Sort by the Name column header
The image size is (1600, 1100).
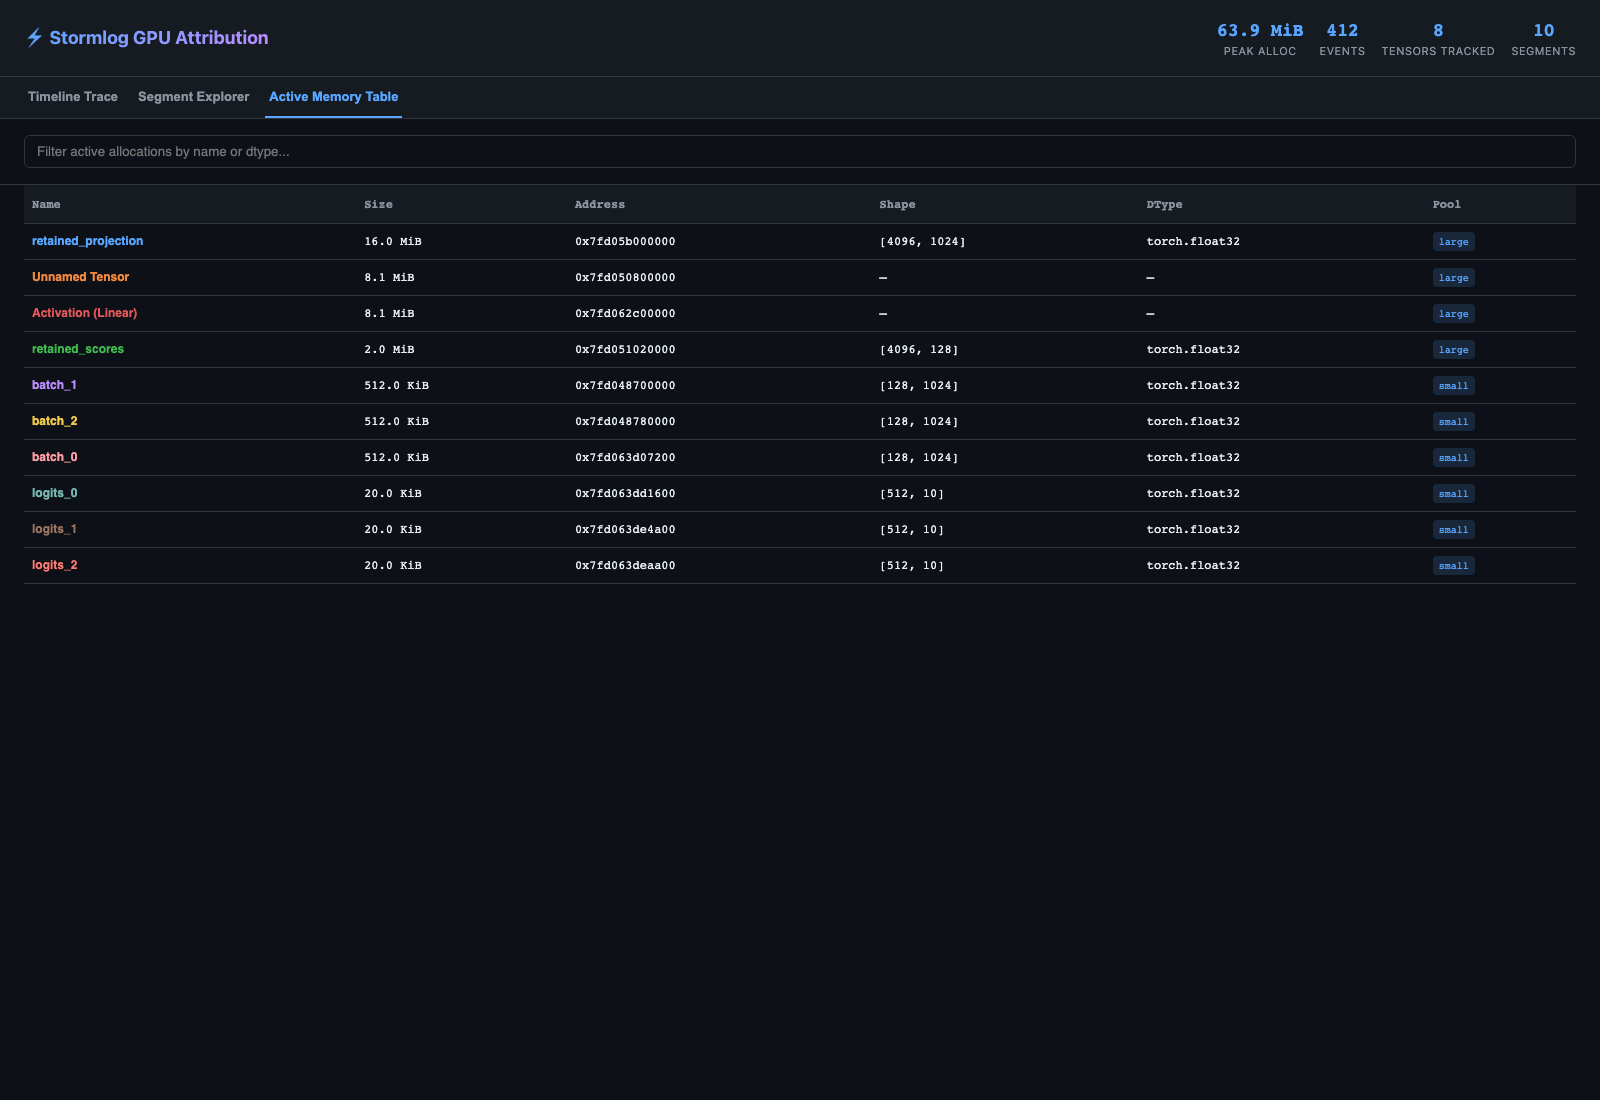click(46, 205)
